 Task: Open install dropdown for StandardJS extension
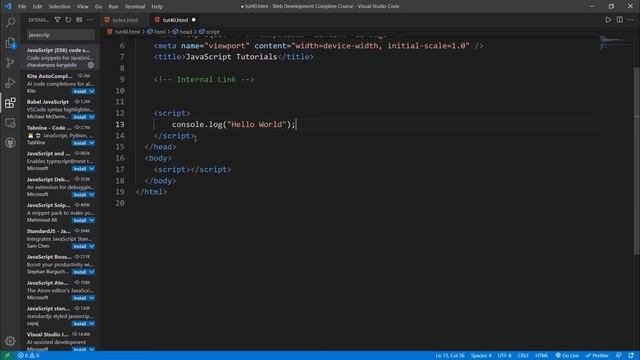pyautogui.click(x=92, y=246)
